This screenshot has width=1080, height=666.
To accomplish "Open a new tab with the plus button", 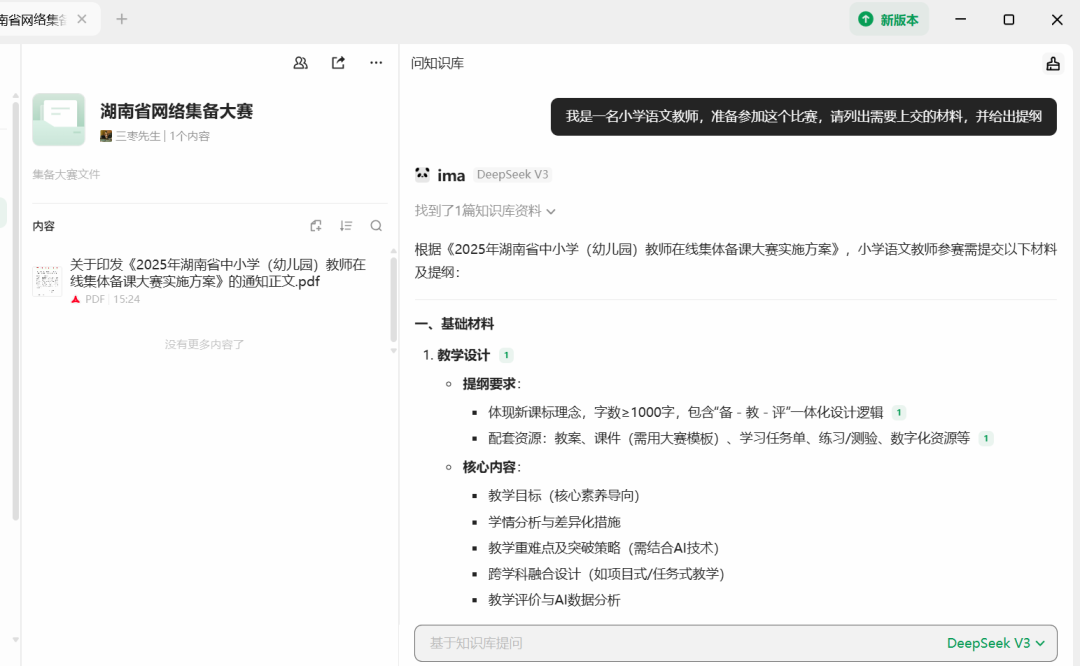I will click(x=121, y=18).
